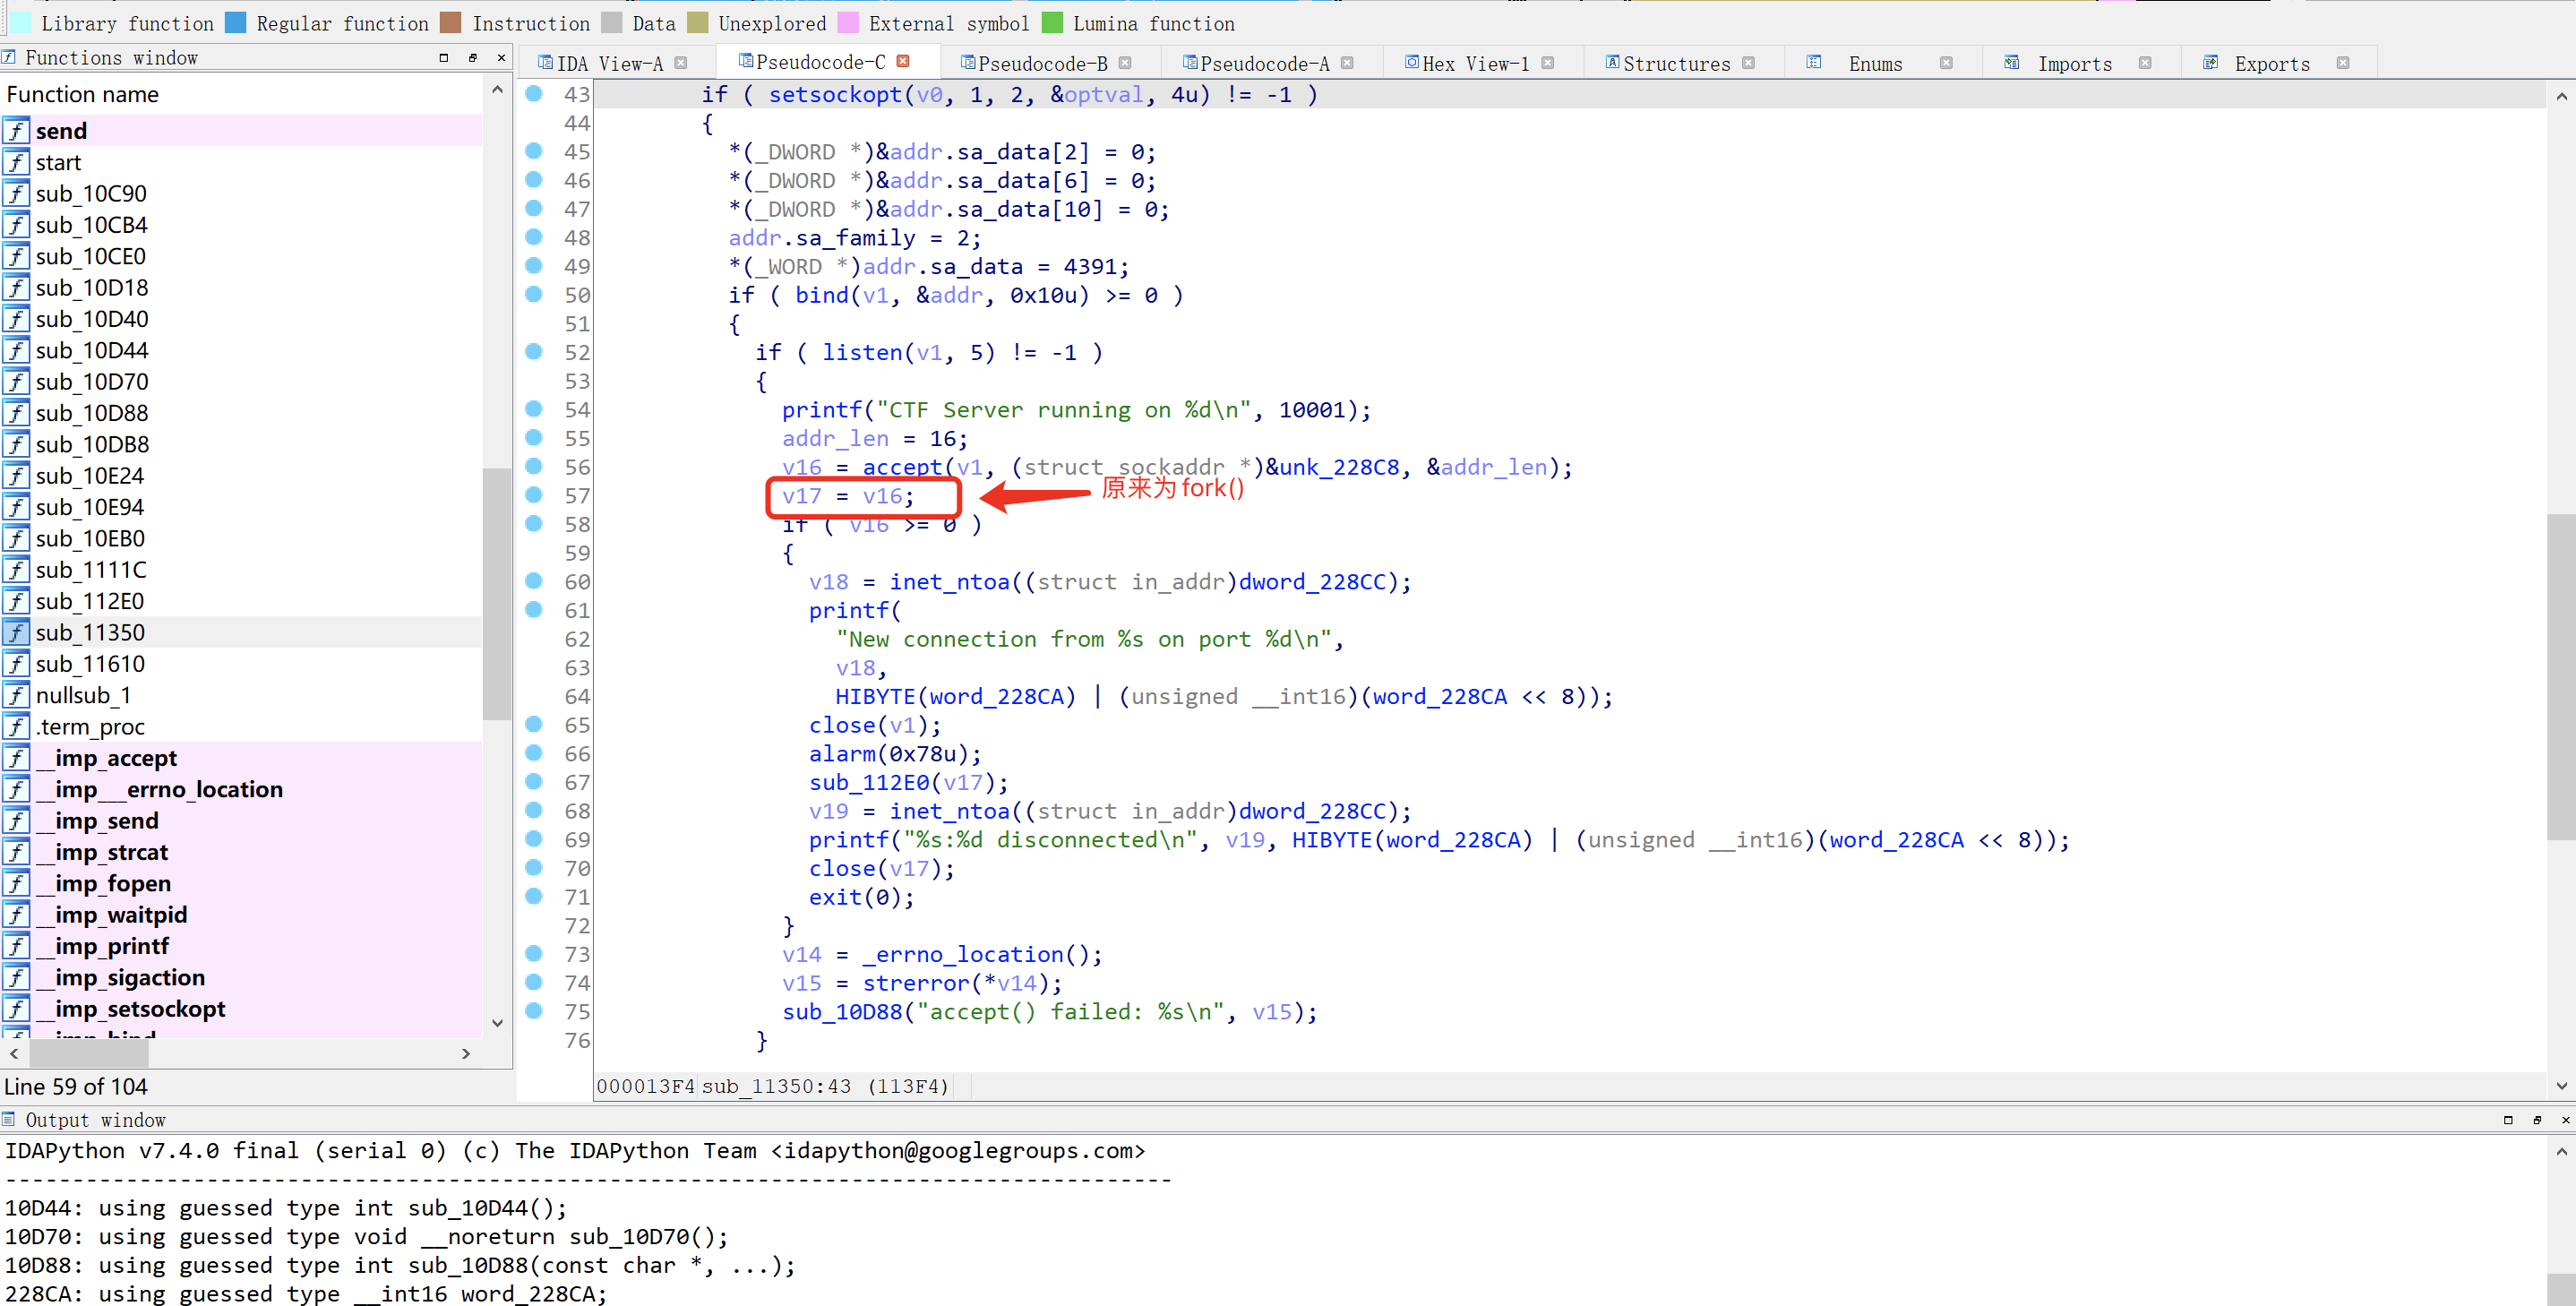
Task: Select sub_11610 in the functions list
Action: 241,664
